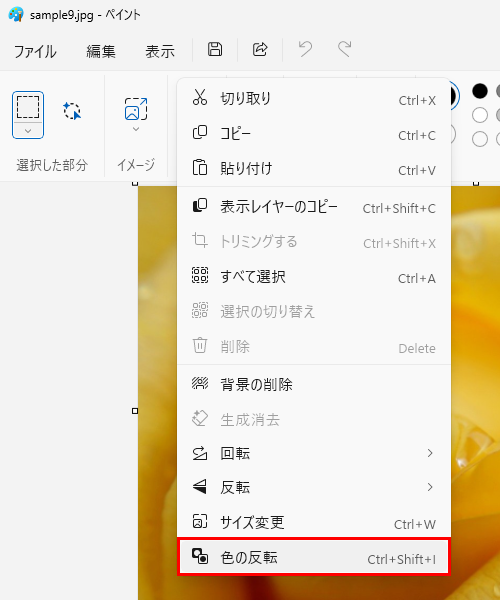500x600 pixels.
Task: Click the Ctrl+A shortcut text
Action: point(417,279)
